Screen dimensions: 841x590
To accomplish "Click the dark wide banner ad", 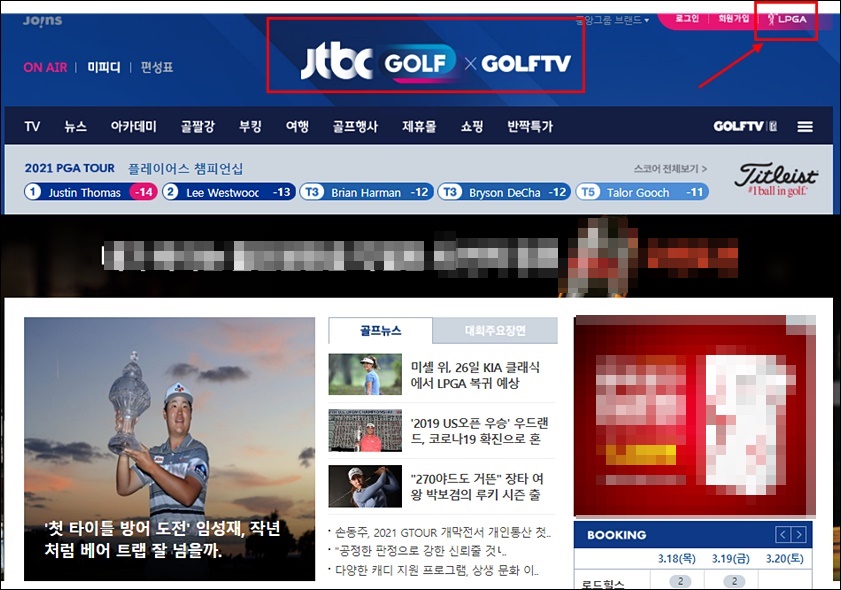I will (420, 256).
